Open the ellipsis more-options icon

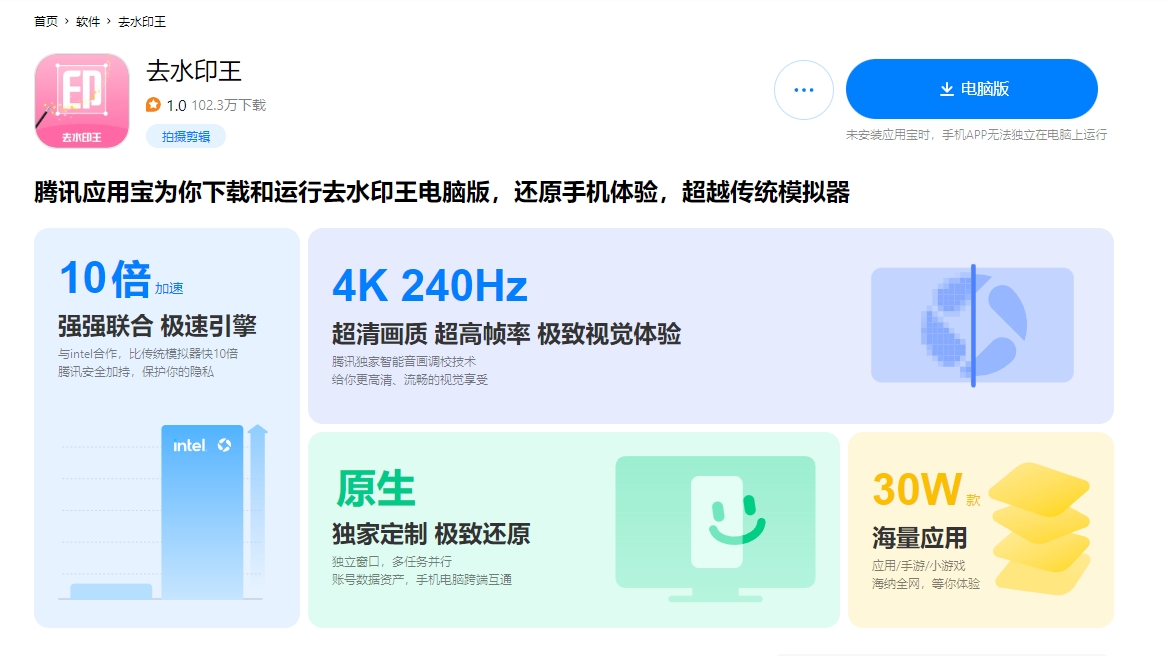(x=804, y=89)
